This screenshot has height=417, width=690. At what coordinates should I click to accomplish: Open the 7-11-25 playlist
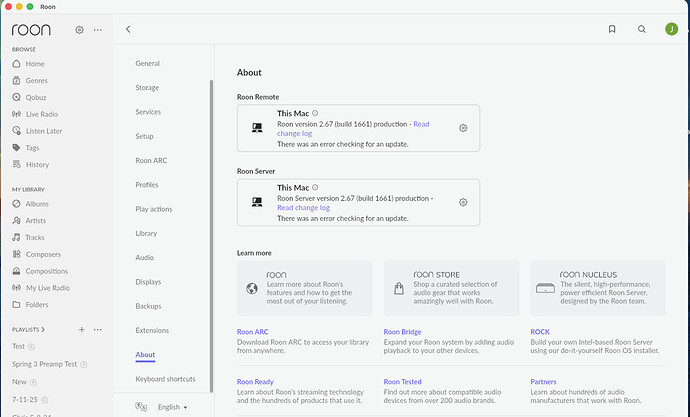[25, 399]
